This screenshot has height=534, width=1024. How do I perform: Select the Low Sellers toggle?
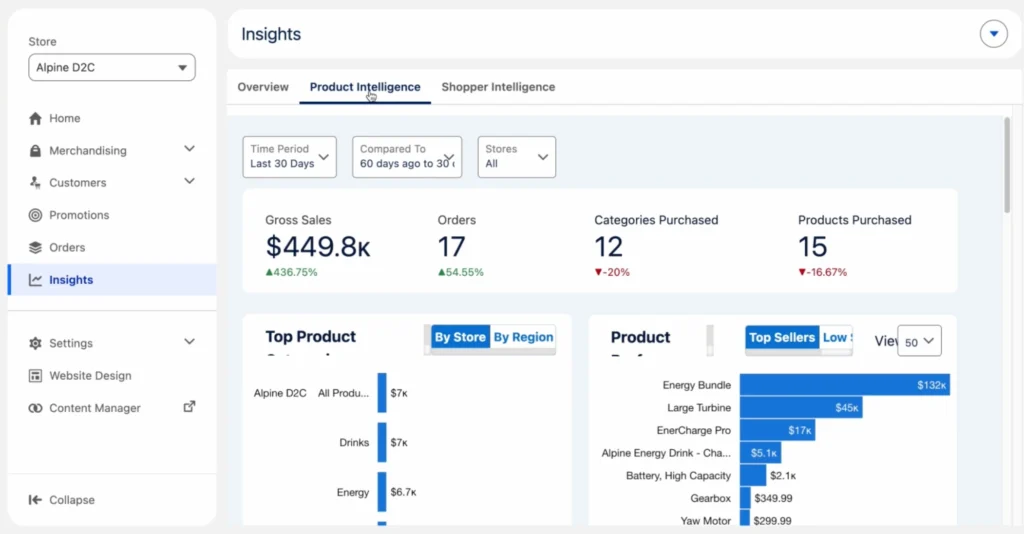[837, 337]
